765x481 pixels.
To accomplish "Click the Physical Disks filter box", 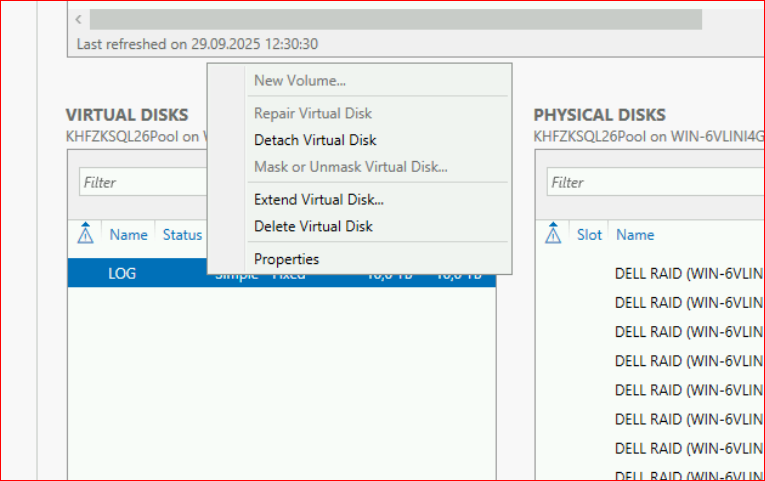I will coord(650,182).
